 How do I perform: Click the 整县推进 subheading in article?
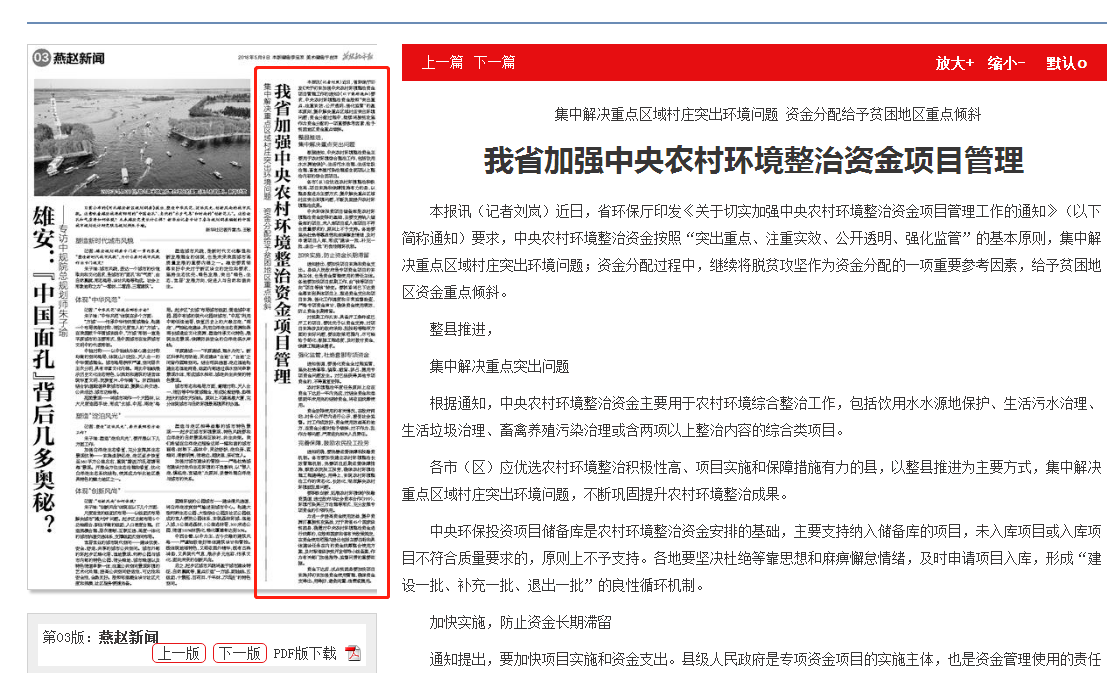[x=461, y=328]
